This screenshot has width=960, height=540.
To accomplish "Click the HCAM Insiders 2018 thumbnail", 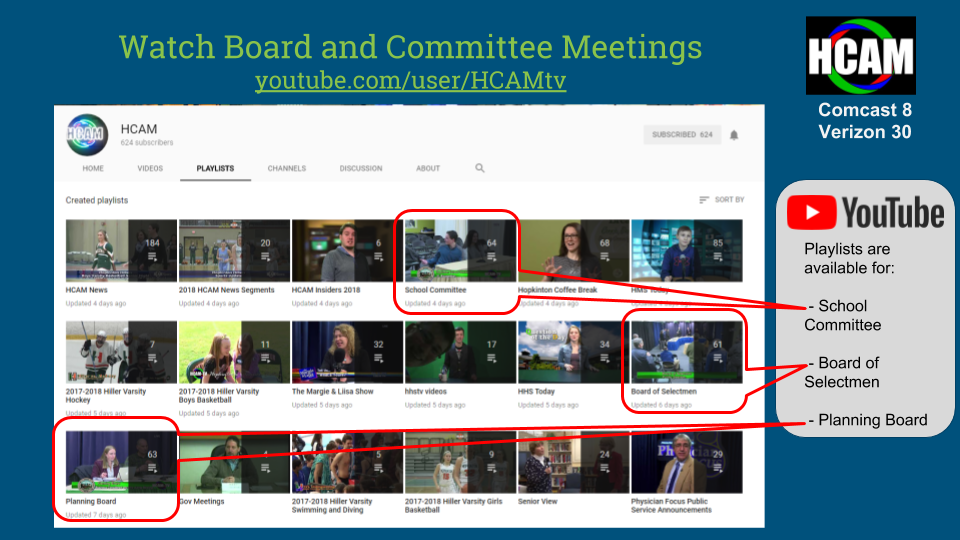I will [x=347, y=251].
